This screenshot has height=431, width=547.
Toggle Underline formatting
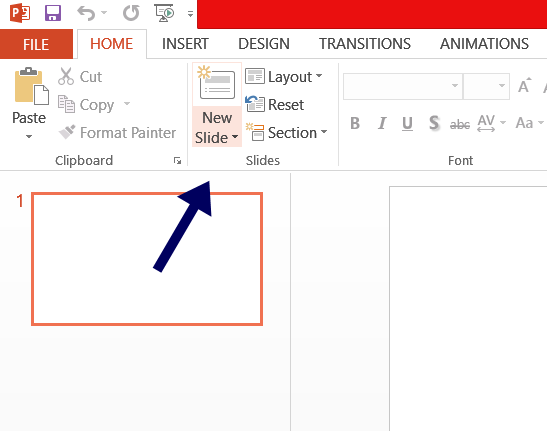point(407,123)
